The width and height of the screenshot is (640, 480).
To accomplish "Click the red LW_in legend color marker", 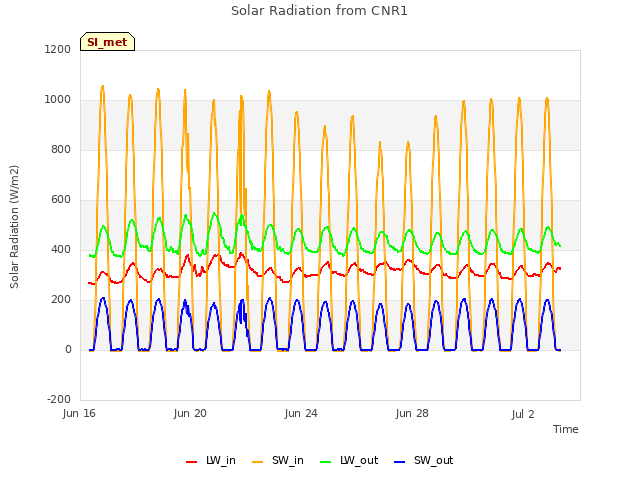I will tap(191, 462).
